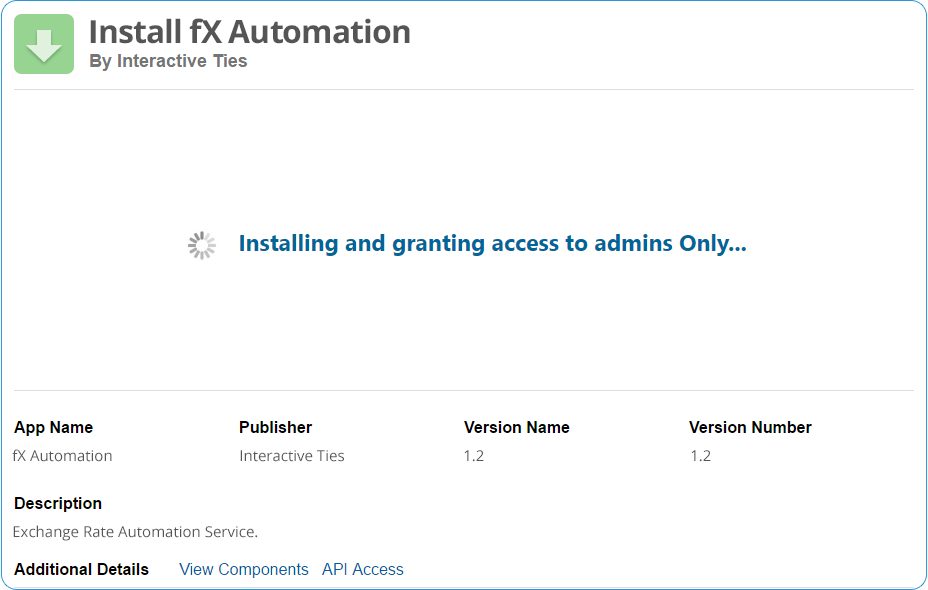The width and height of the screenshot is (928, 590).
Task: Click the loading spinner icon
Action: point(202,245)
